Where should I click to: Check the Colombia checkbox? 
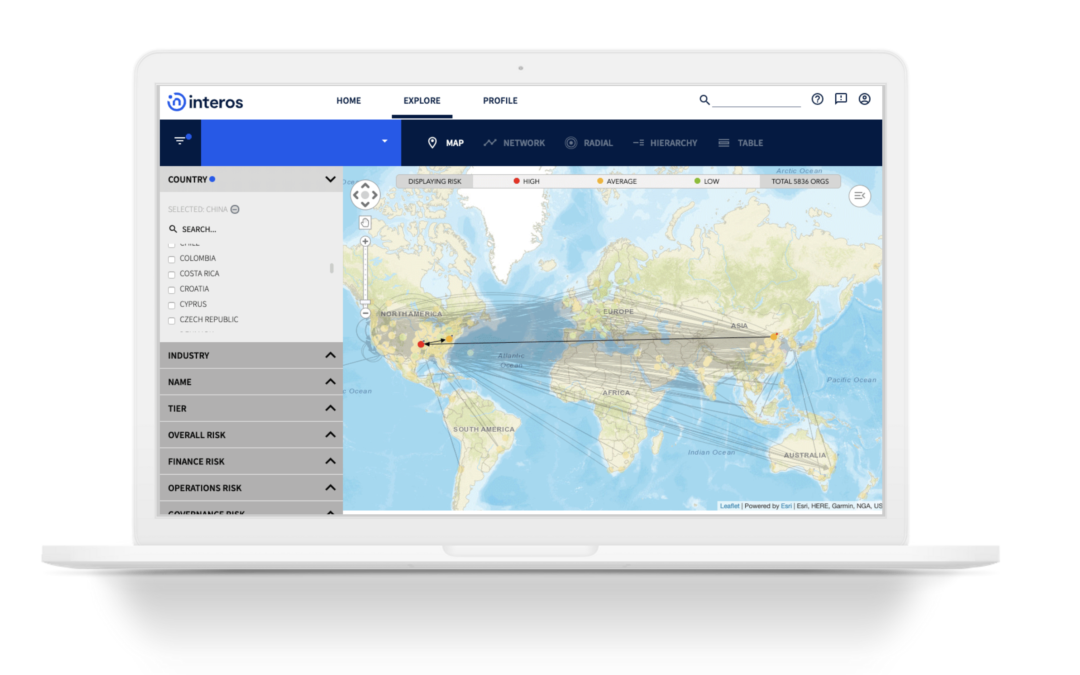(x=172, y=259)
